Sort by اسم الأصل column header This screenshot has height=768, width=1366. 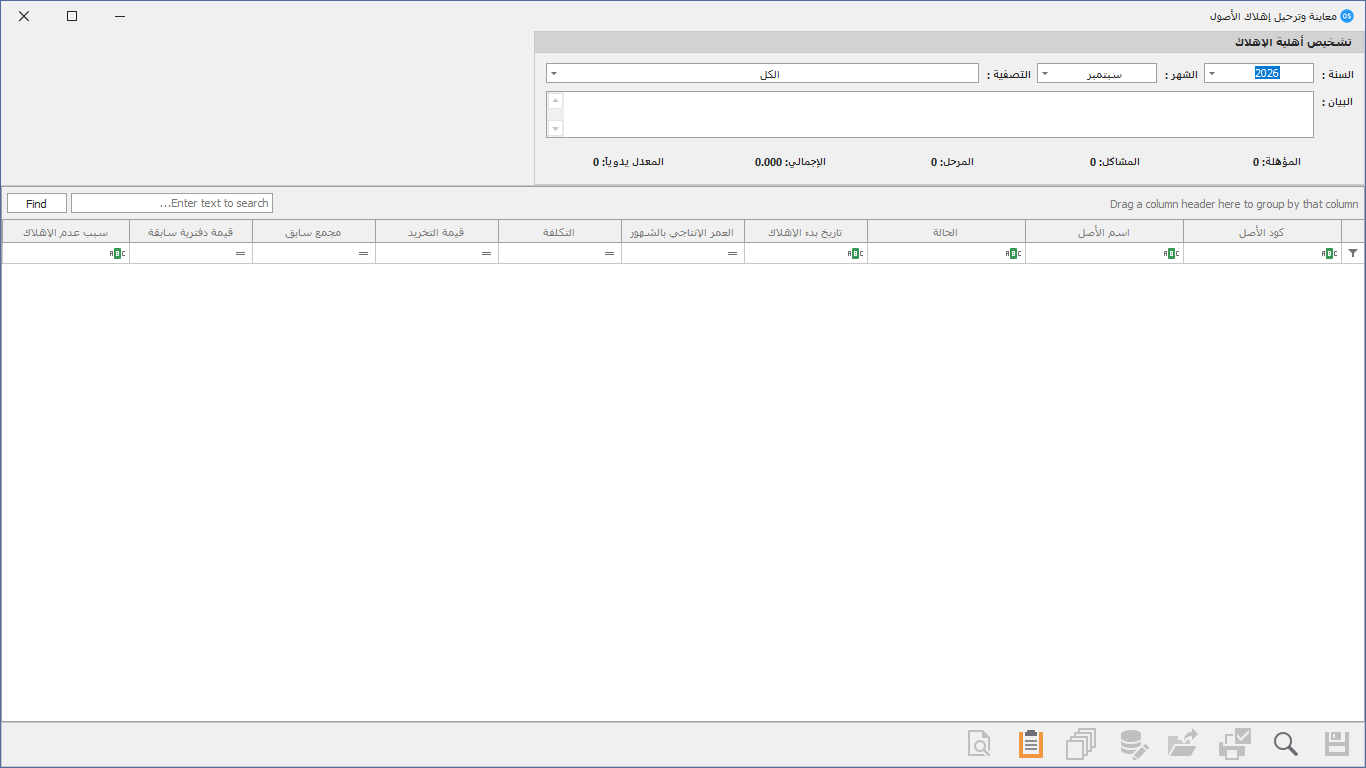click(x=1105, y=232)
